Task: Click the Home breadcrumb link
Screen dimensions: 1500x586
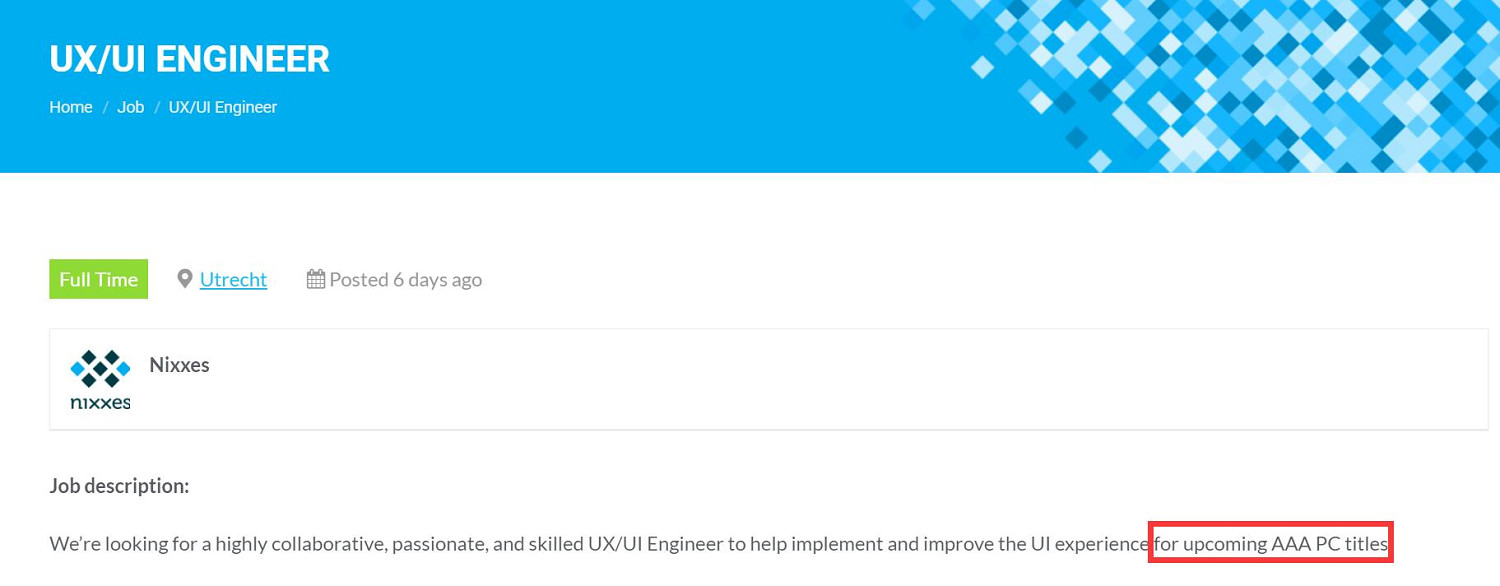Action: (x=71, y=107)
